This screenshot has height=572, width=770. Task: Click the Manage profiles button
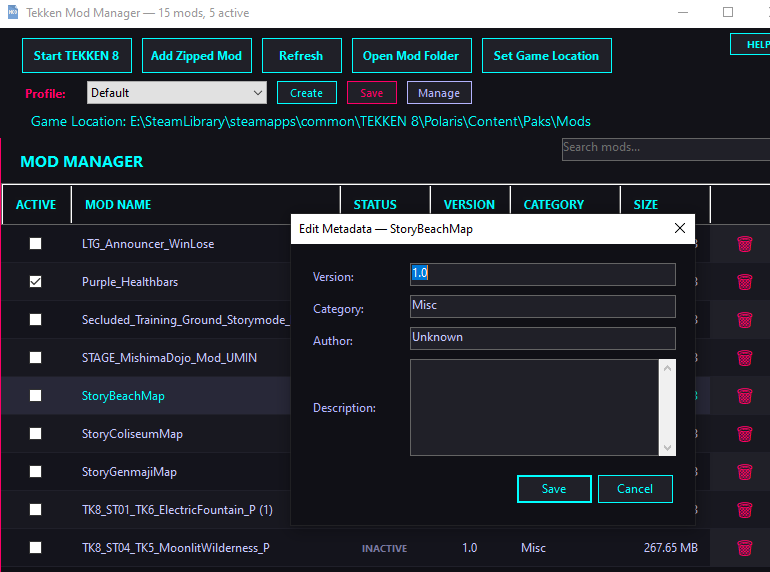pos(439,93)
